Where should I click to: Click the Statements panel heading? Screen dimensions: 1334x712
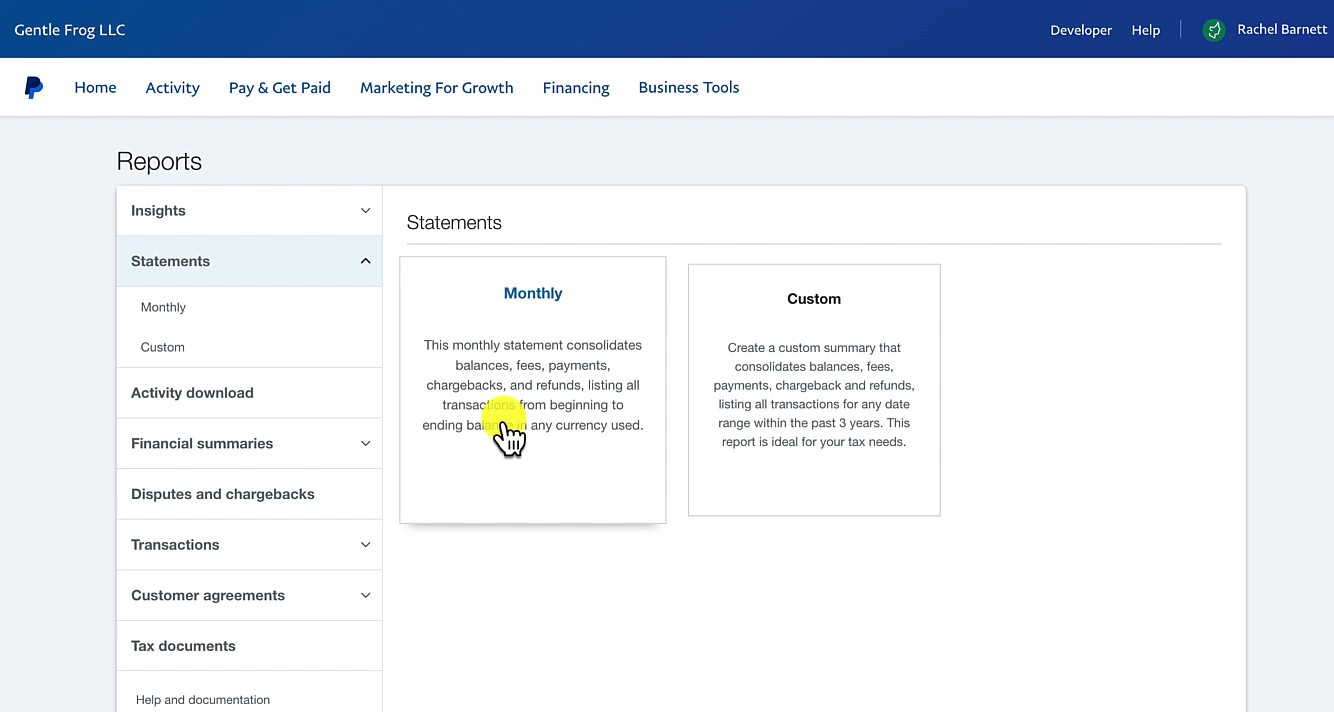(454, 223)
